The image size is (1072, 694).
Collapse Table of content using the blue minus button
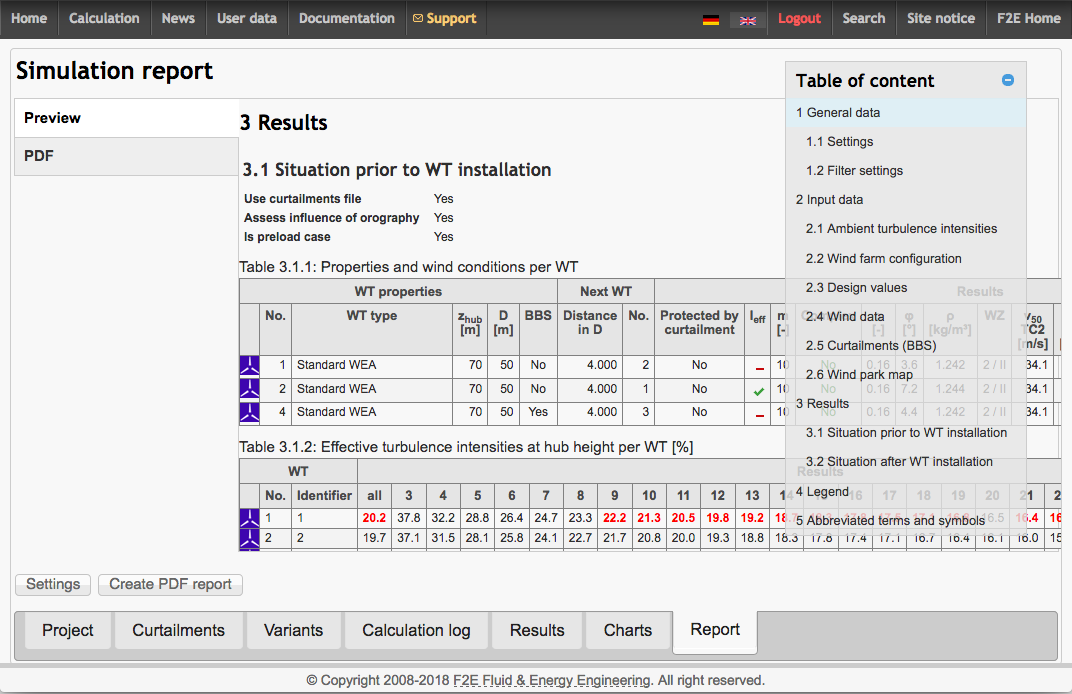coord(1008,79)
